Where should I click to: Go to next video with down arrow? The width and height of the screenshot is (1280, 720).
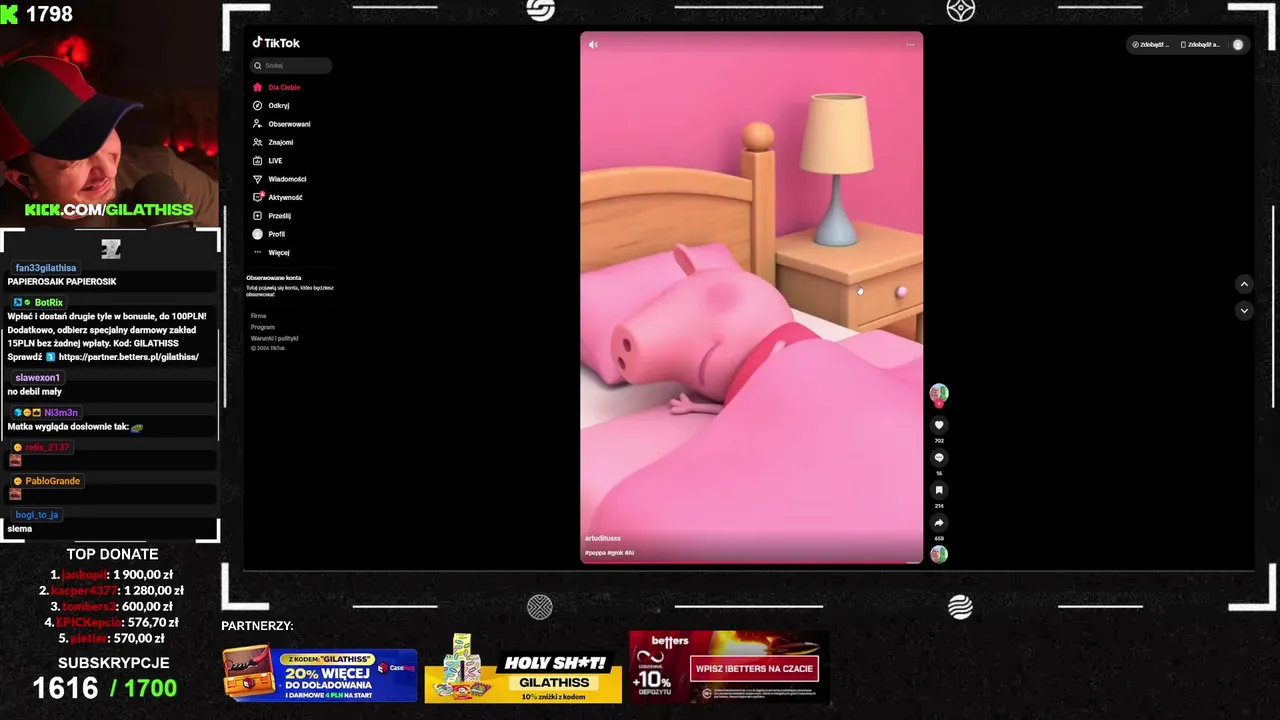coord(1244,311)
